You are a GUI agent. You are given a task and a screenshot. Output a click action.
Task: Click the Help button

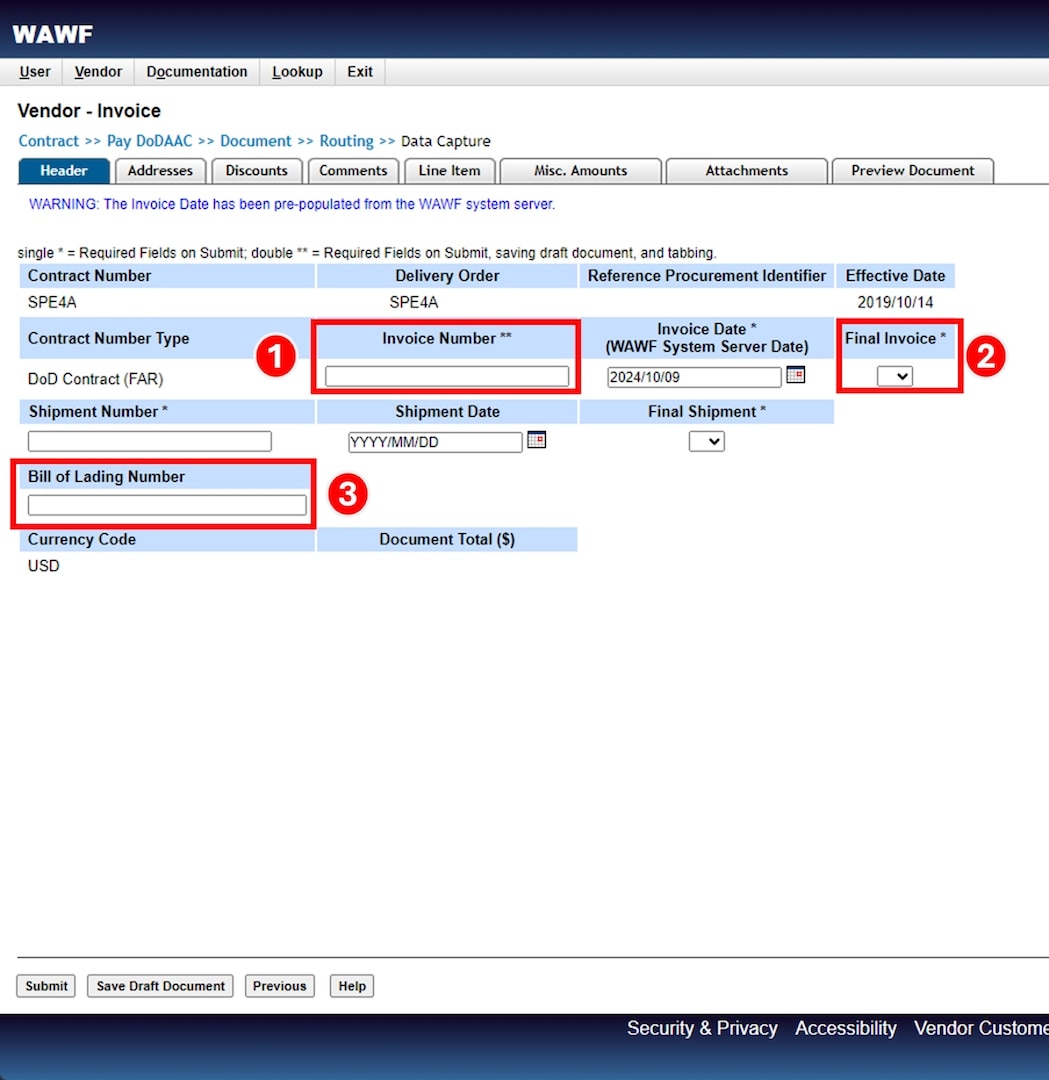click(352, 986)
